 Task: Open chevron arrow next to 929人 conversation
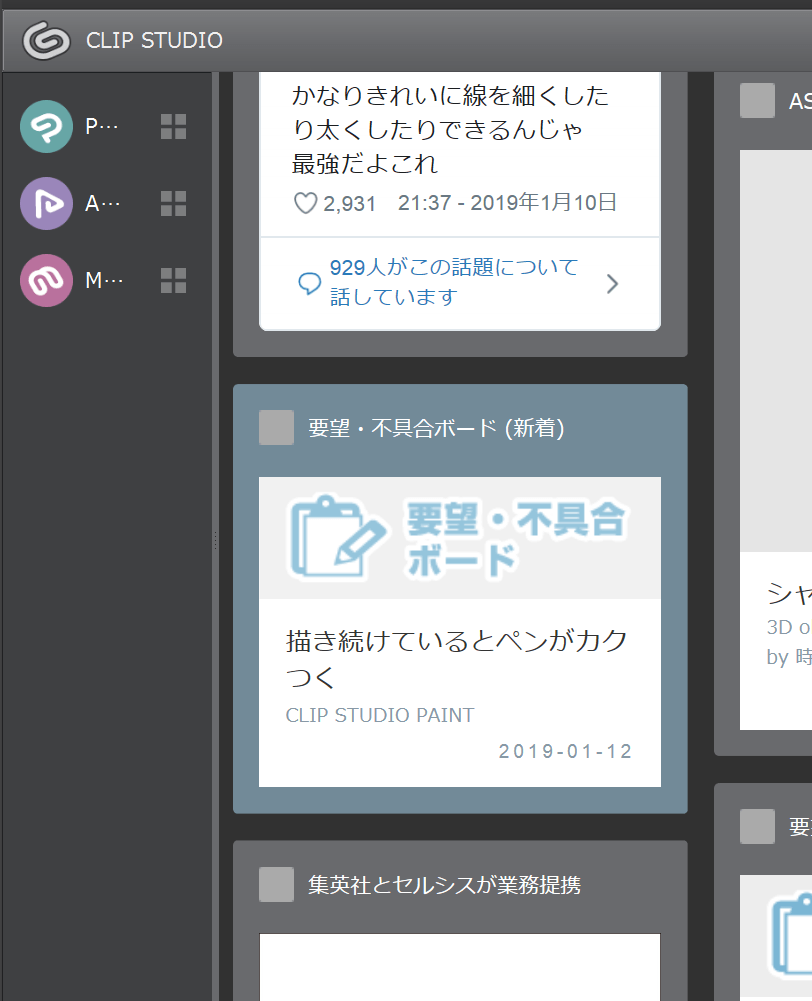[612, 283]
